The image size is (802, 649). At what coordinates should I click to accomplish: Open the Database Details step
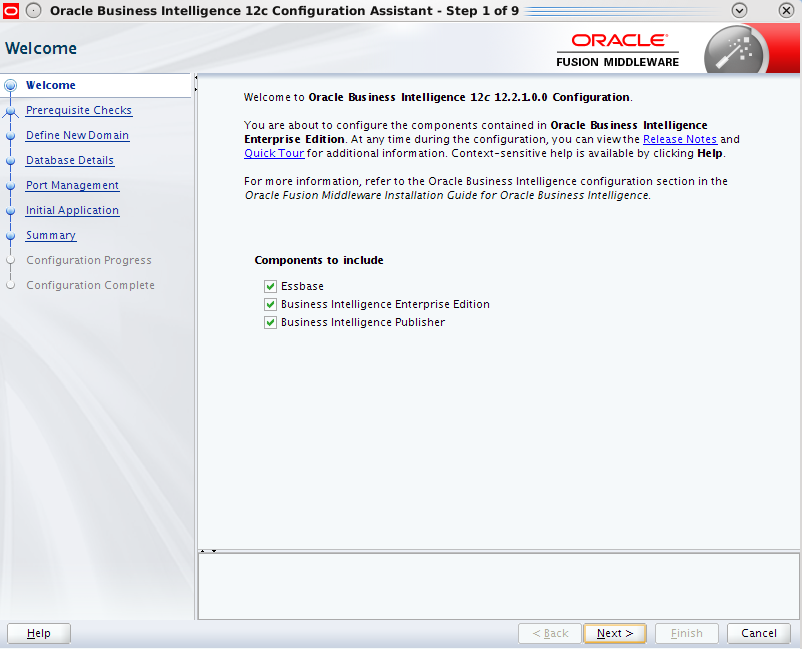70,161
